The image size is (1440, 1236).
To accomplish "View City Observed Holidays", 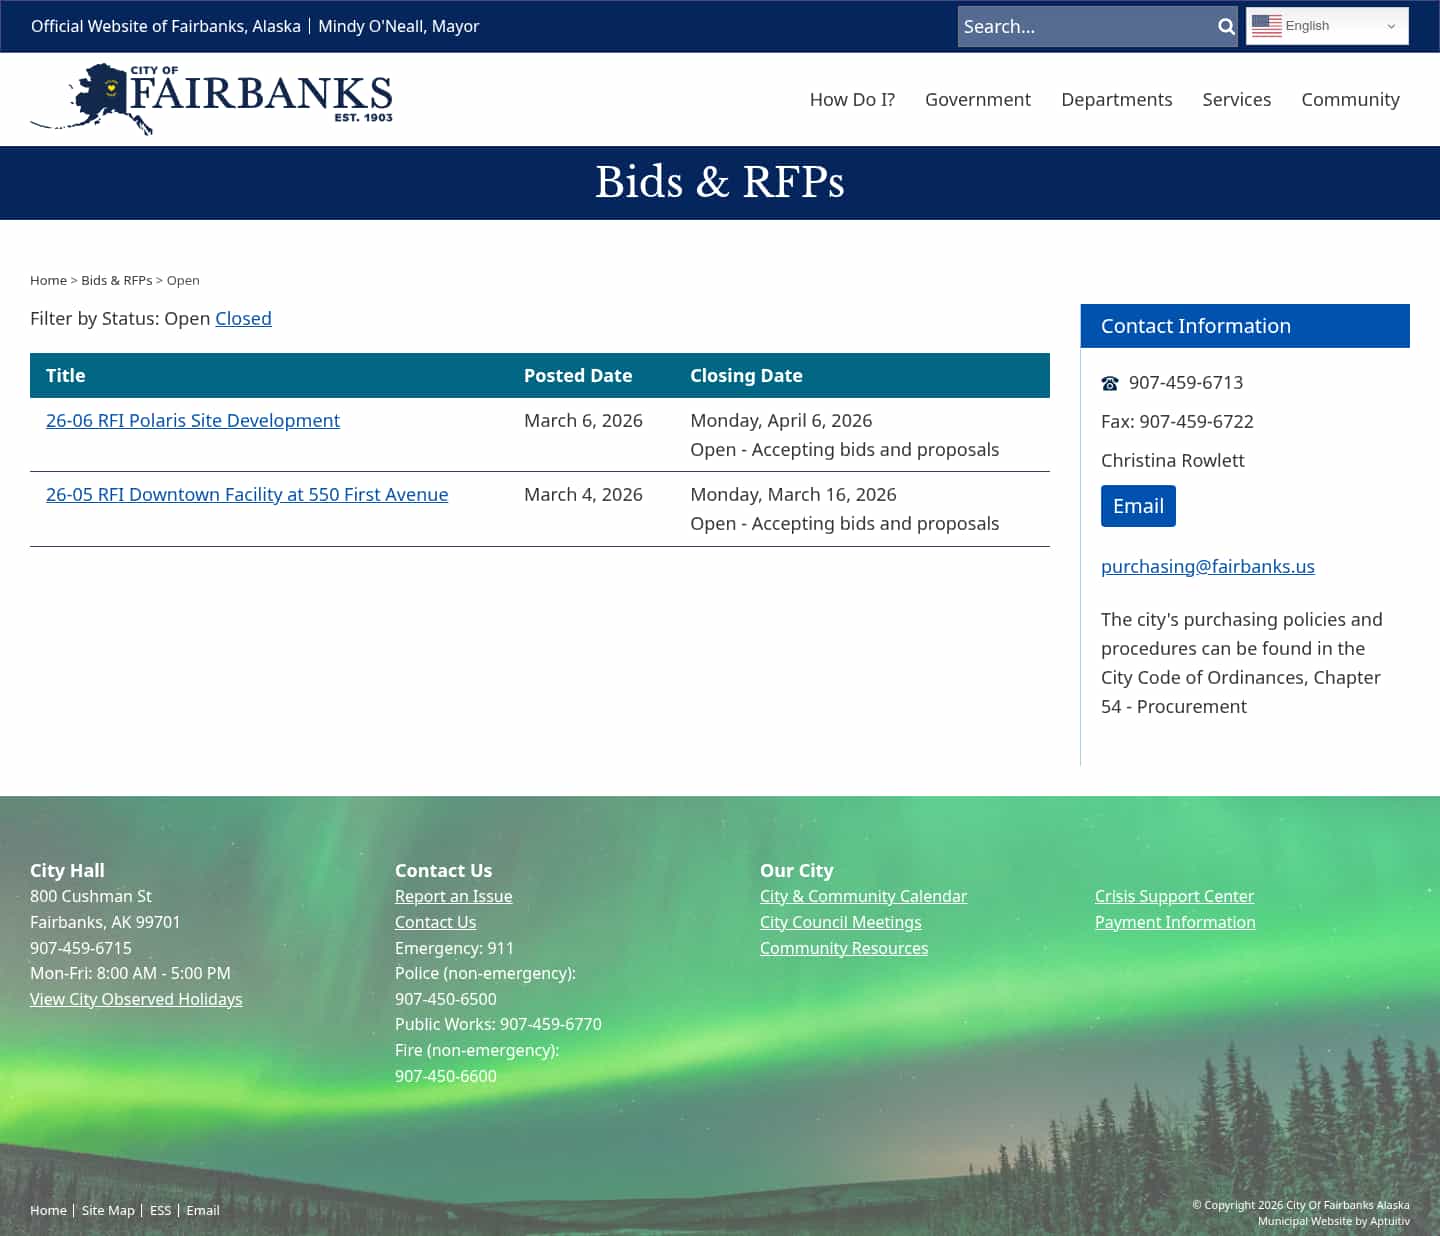I will click(136, 999).
